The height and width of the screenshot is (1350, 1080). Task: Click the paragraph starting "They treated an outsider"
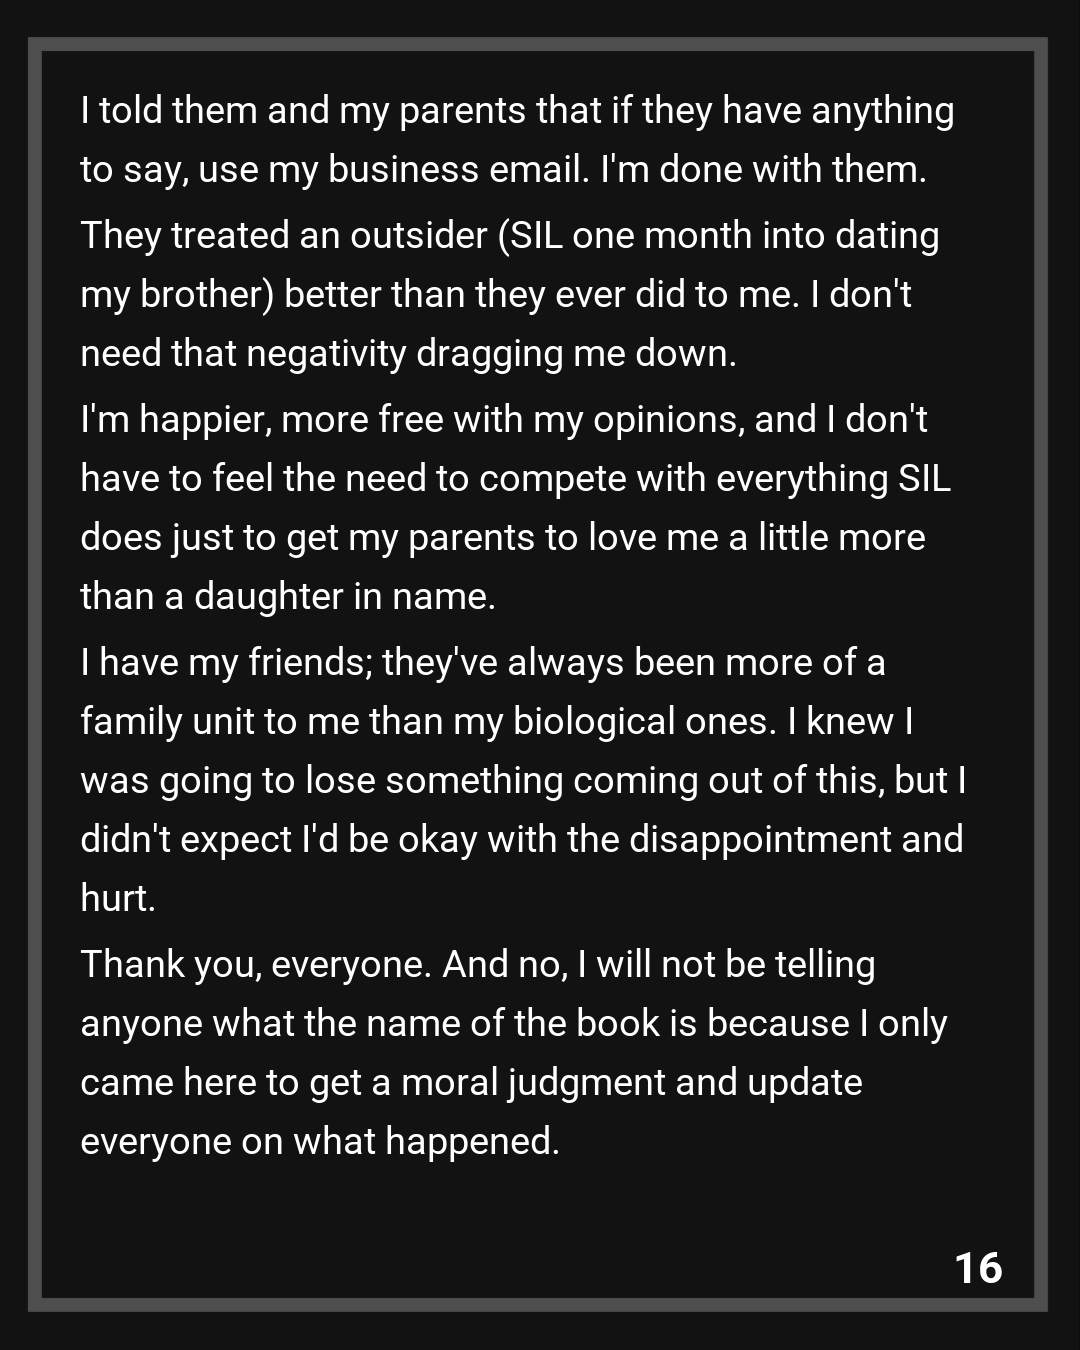click(x=510, y=294)
